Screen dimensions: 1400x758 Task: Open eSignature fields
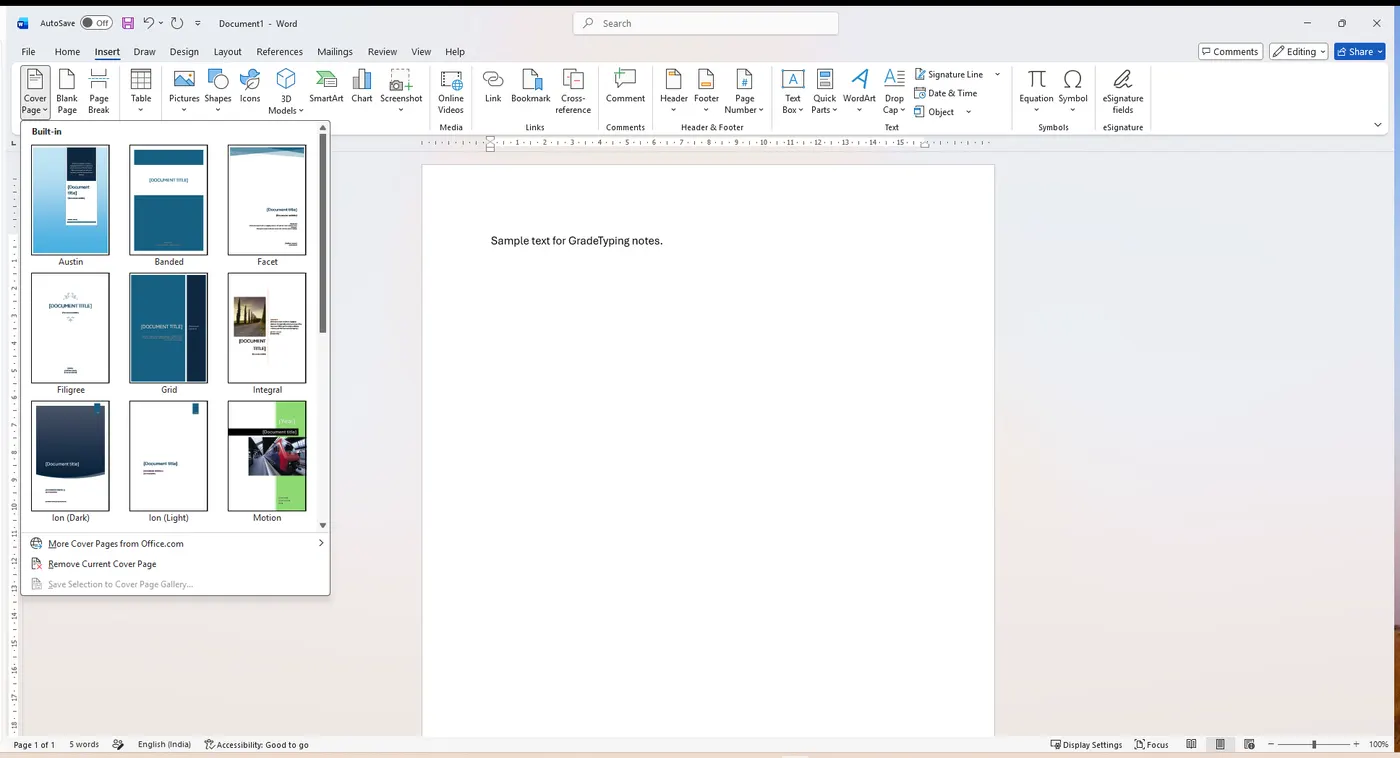click(1123, 92)
